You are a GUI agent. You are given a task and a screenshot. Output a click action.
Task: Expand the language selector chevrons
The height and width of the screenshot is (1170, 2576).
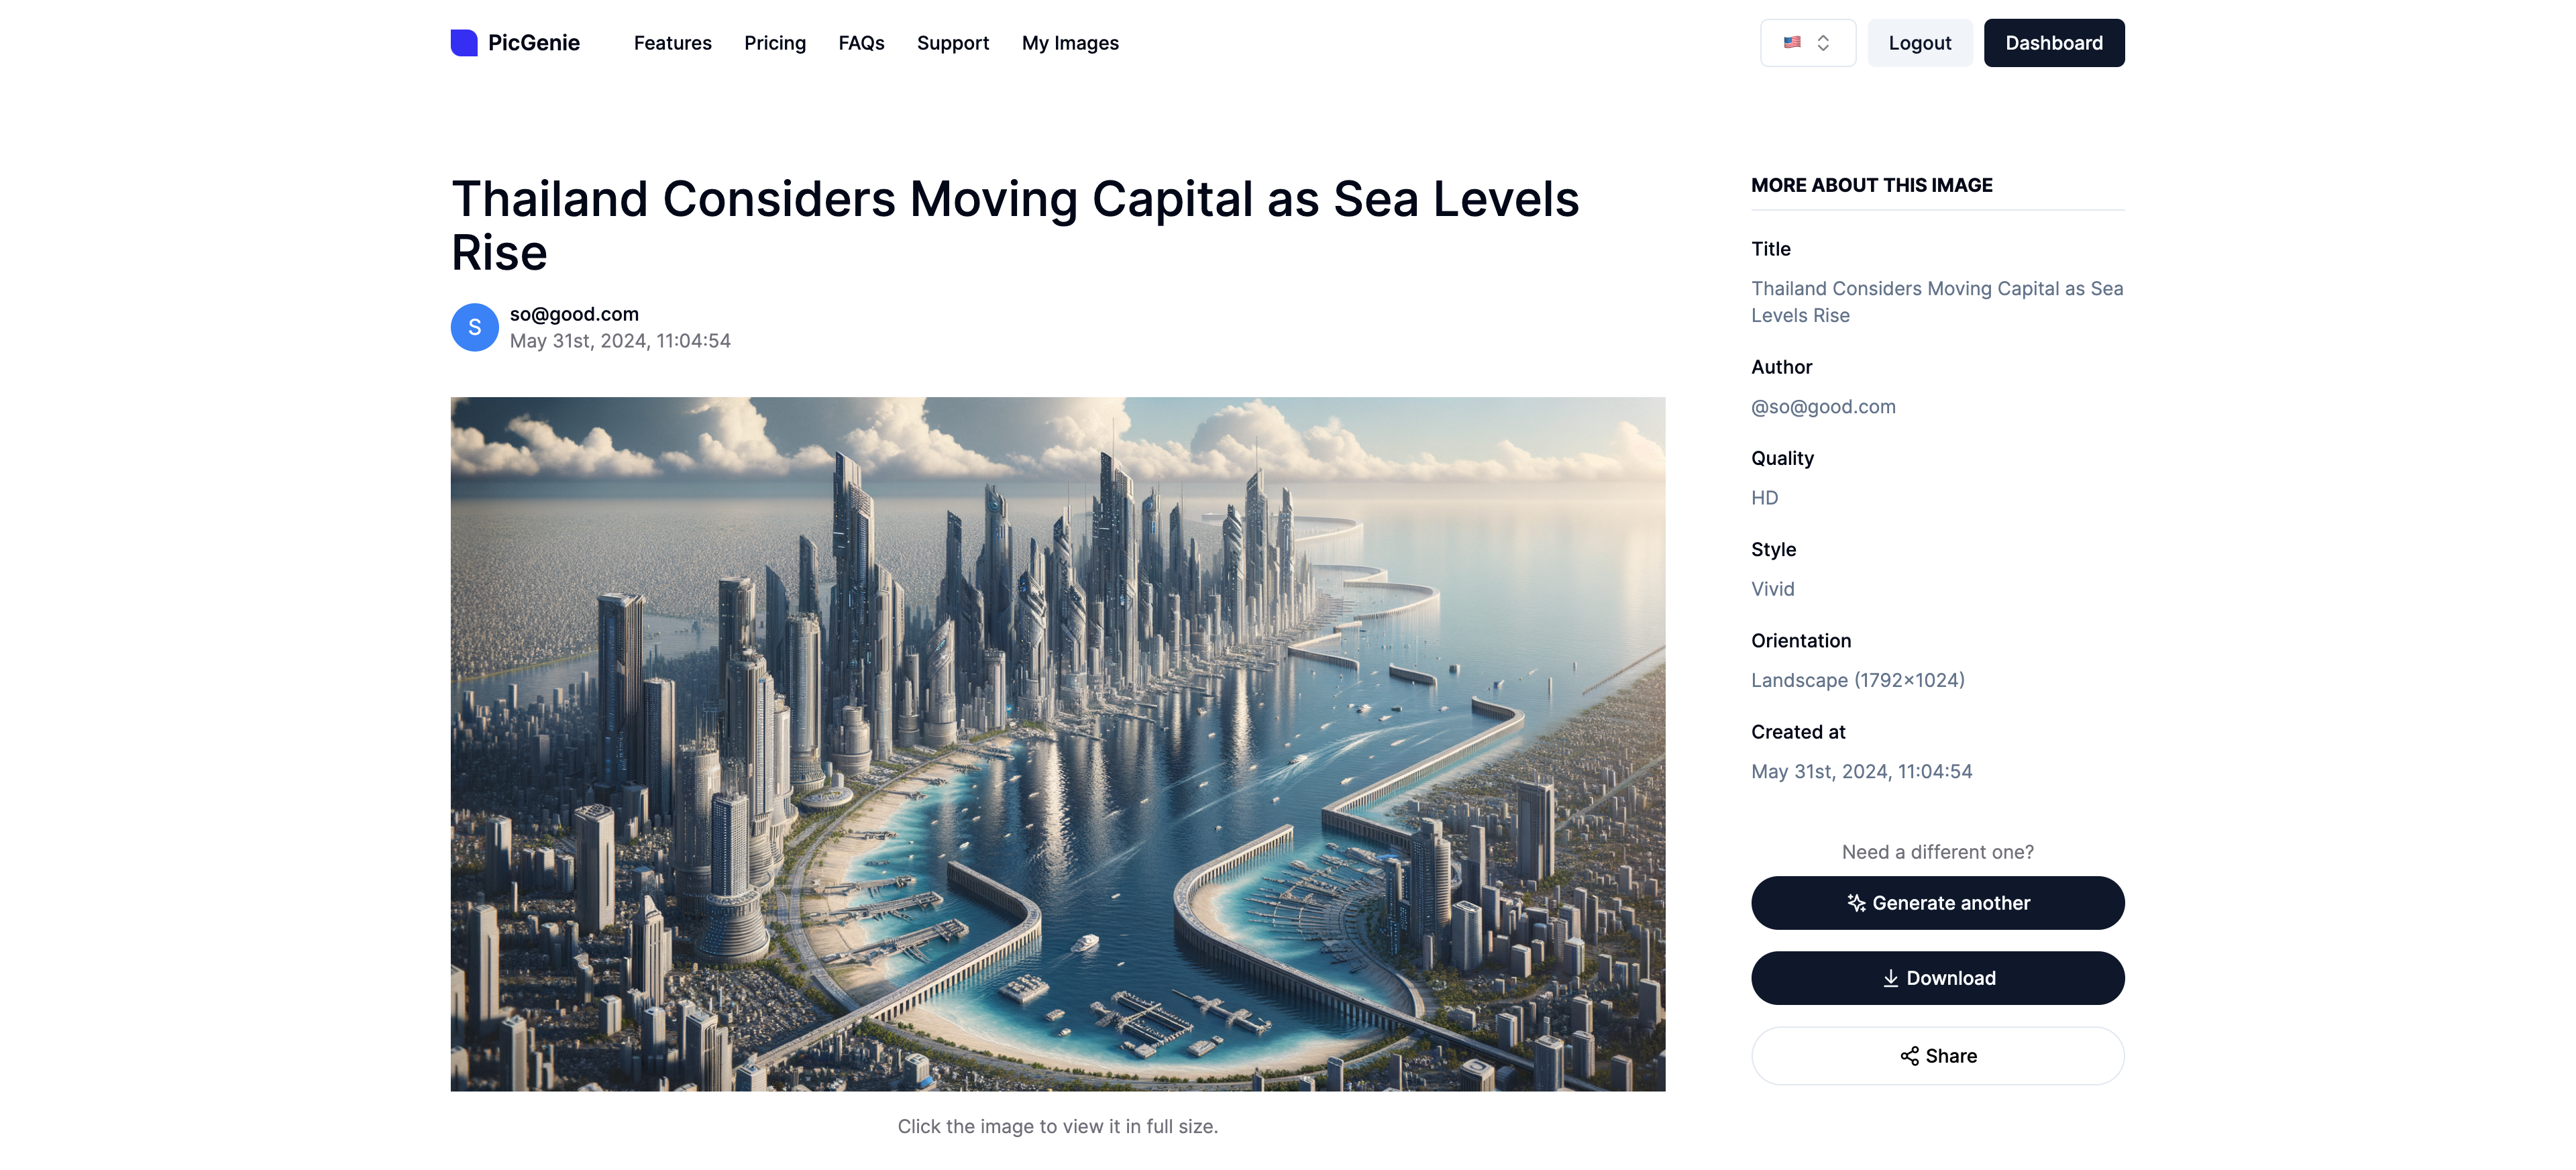[x=1823, y=43]
